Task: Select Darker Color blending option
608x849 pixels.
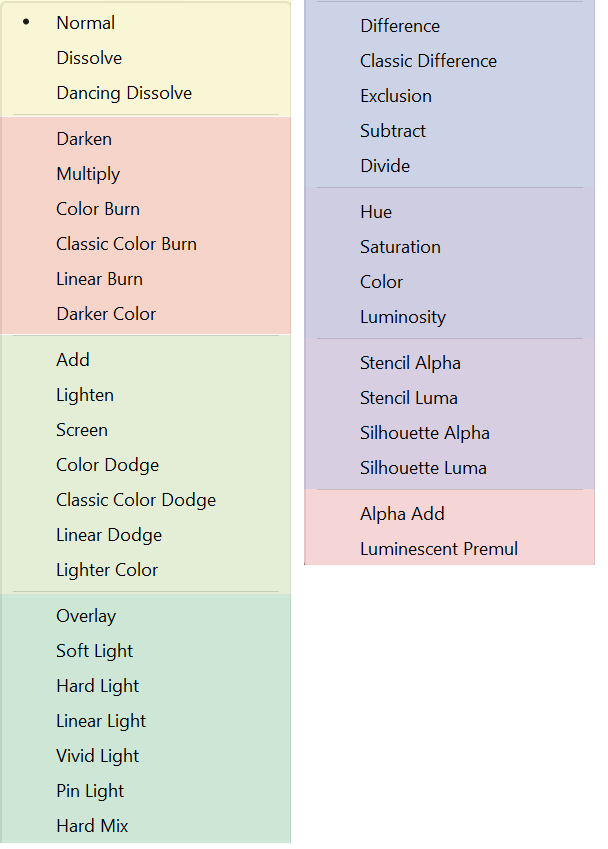Action: click(106, 314)
